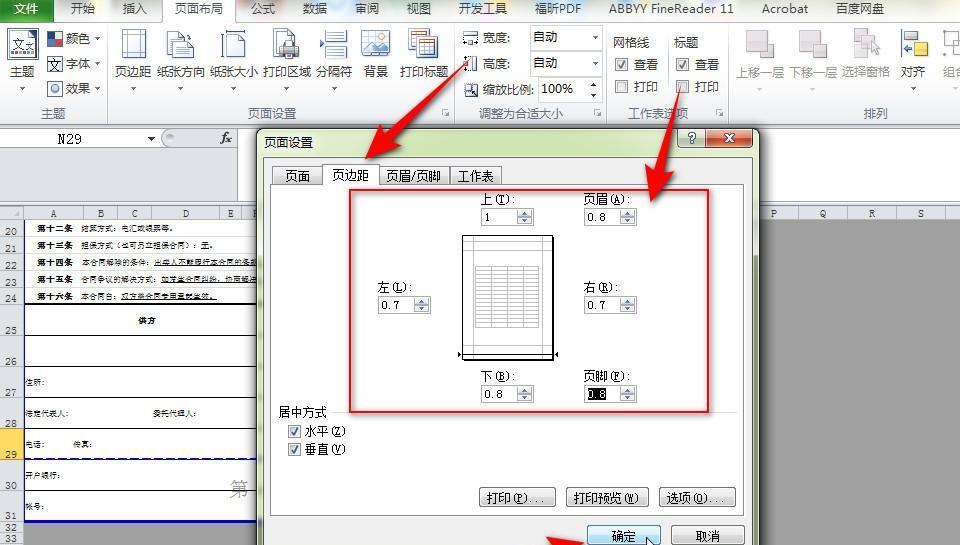Image resolution: width=960 pixels, height=545 pixels.
Task: Toggle 网格线 打印 gridlines print checkbox
Action: 621,86
